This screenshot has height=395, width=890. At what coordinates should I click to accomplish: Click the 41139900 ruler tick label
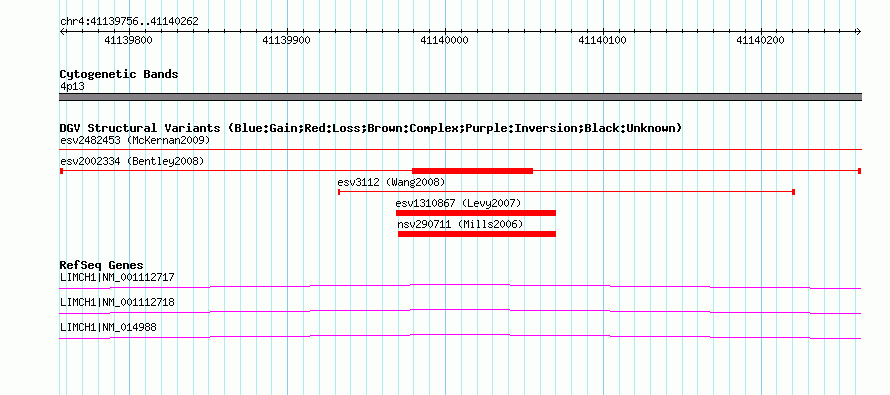(x=287, y=40)
